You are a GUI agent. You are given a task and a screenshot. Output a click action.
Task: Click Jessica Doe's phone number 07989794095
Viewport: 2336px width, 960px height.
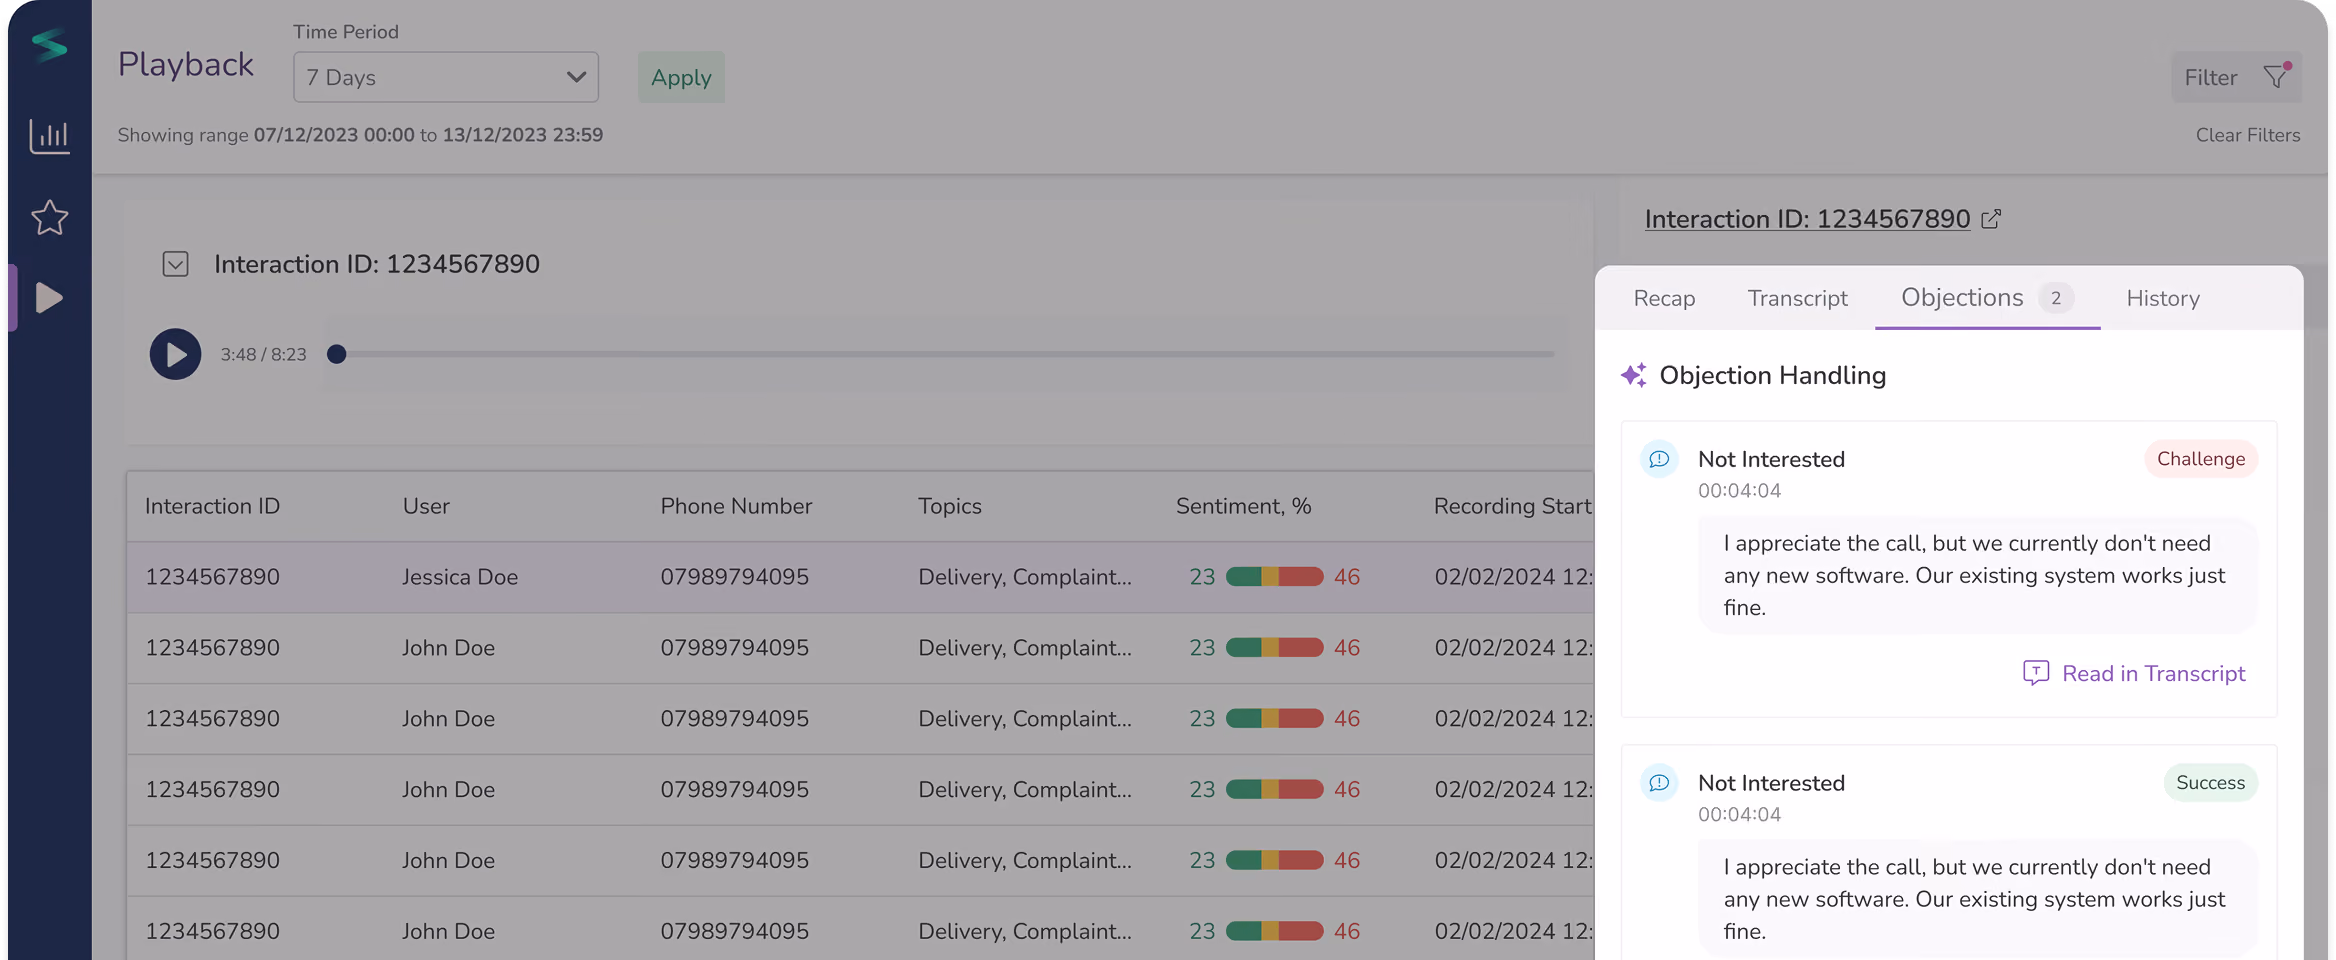pyautogui.click(x=734, y=577)
